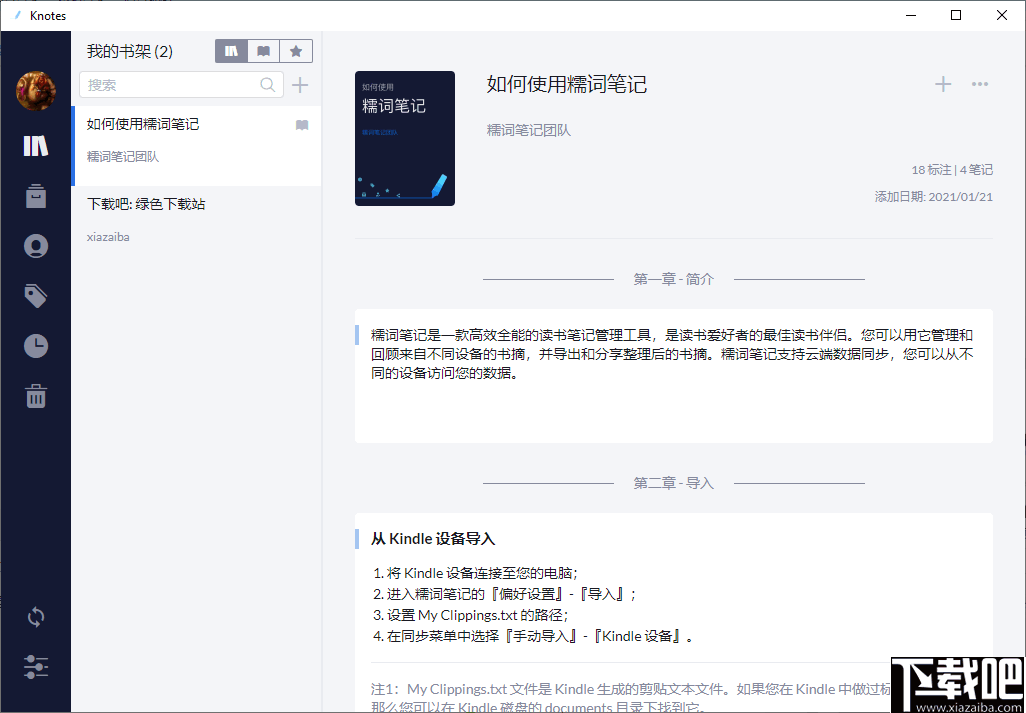Open the more options menu for this book
The width and height of the screenshot is (1026, 713).
979,84
